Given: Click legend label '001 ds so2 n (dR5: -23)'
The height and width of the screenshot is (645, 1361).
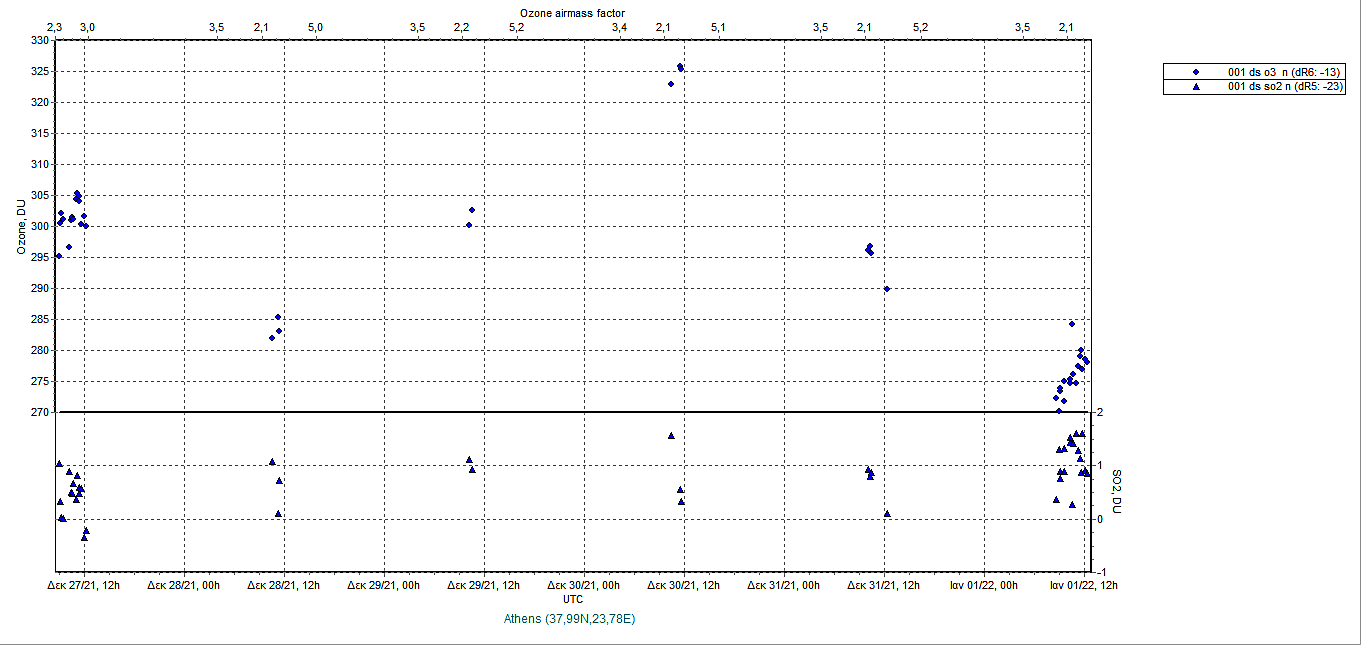Looking at the screenshot, I should [x=1285, y=87].
